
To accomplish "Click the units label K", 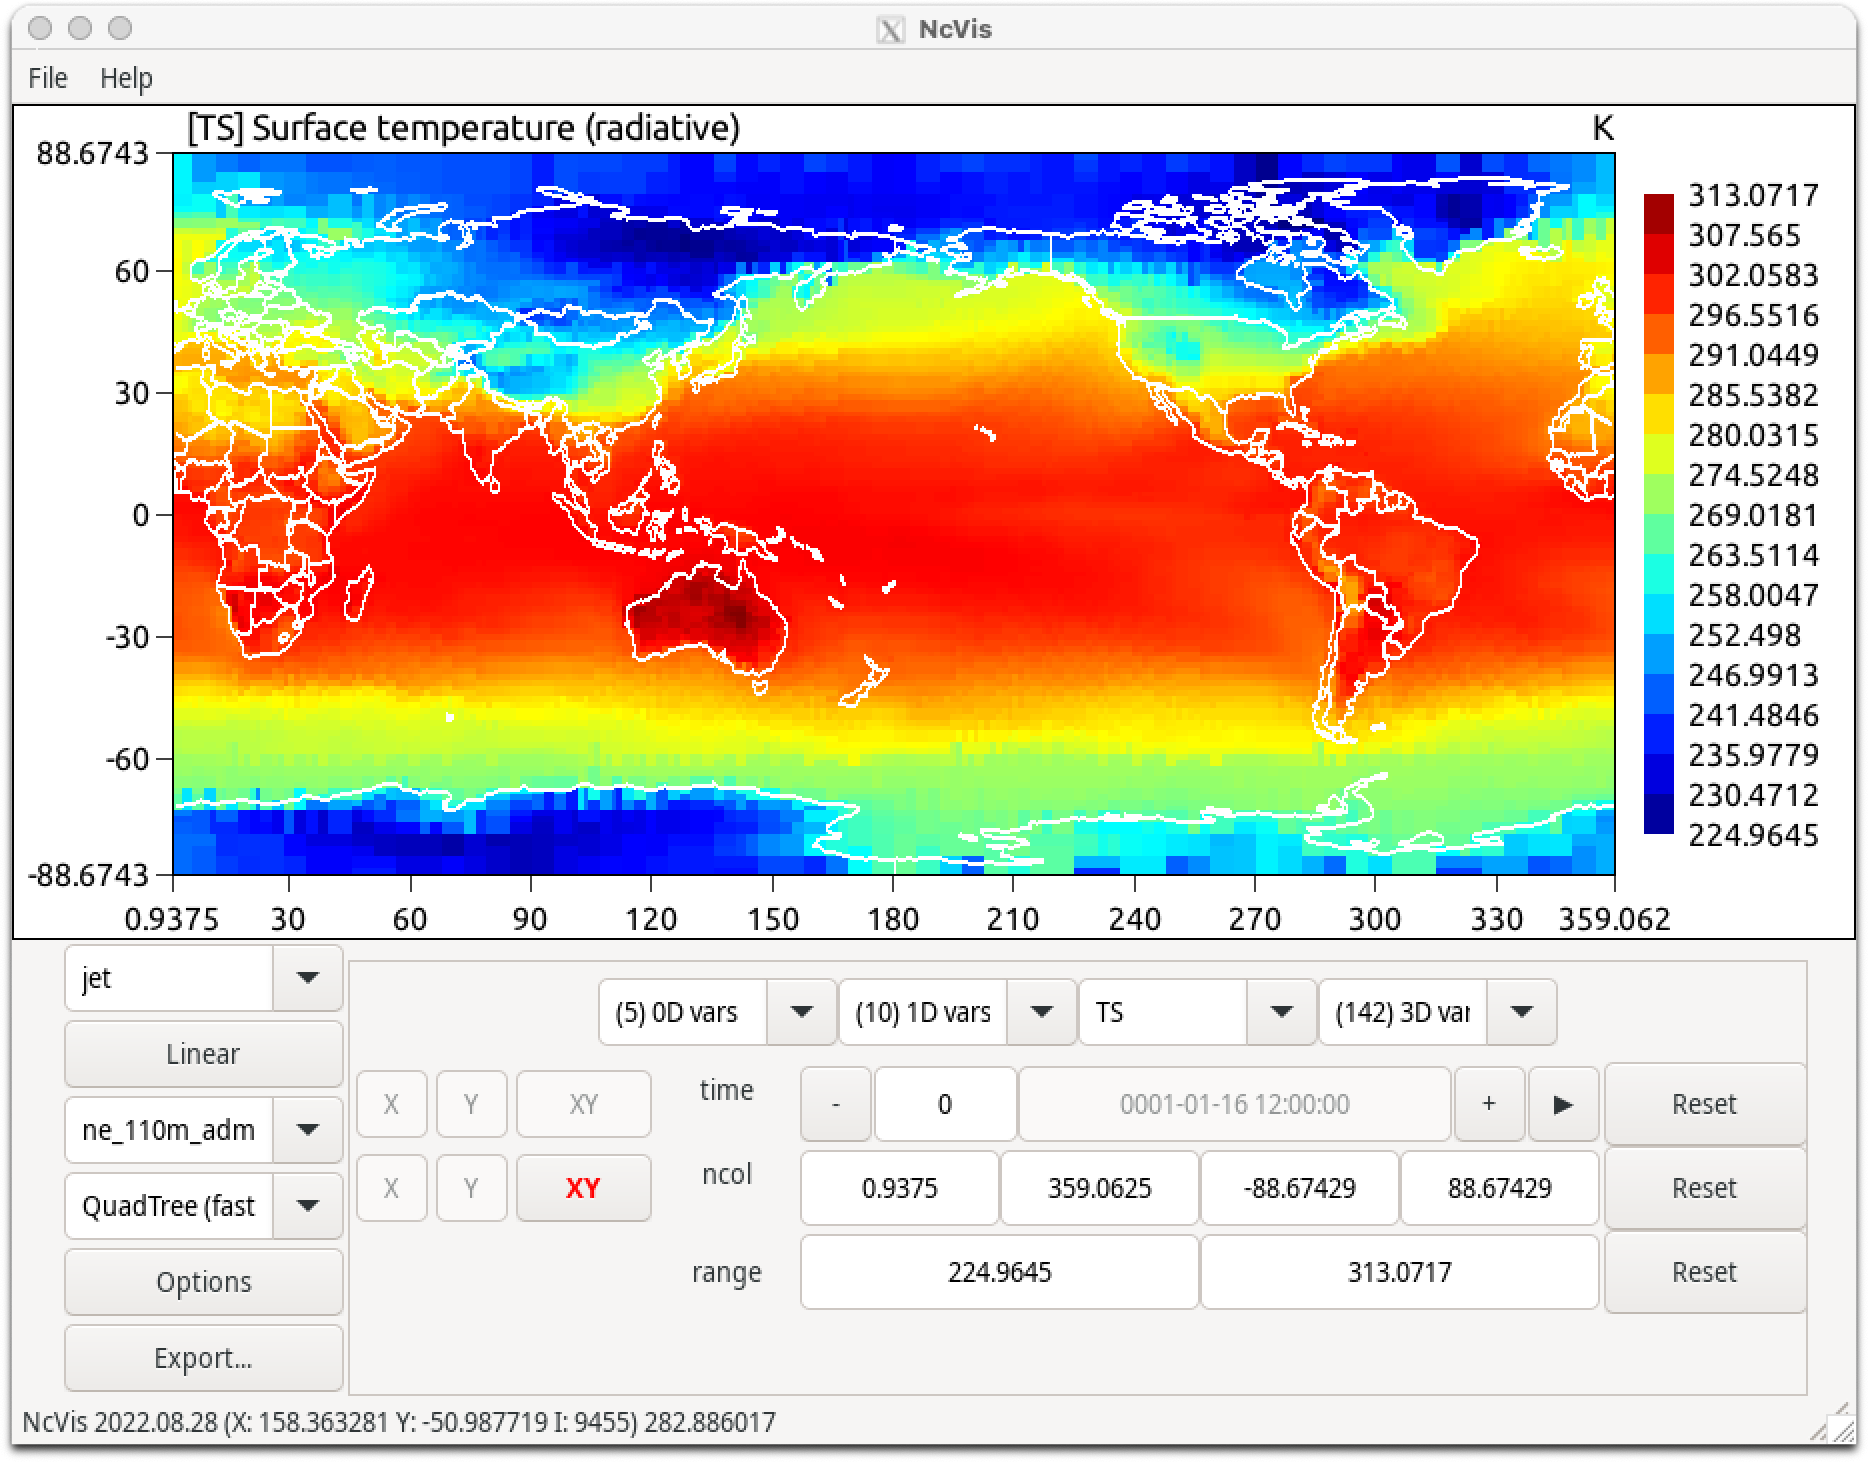I will [1602, 129].
